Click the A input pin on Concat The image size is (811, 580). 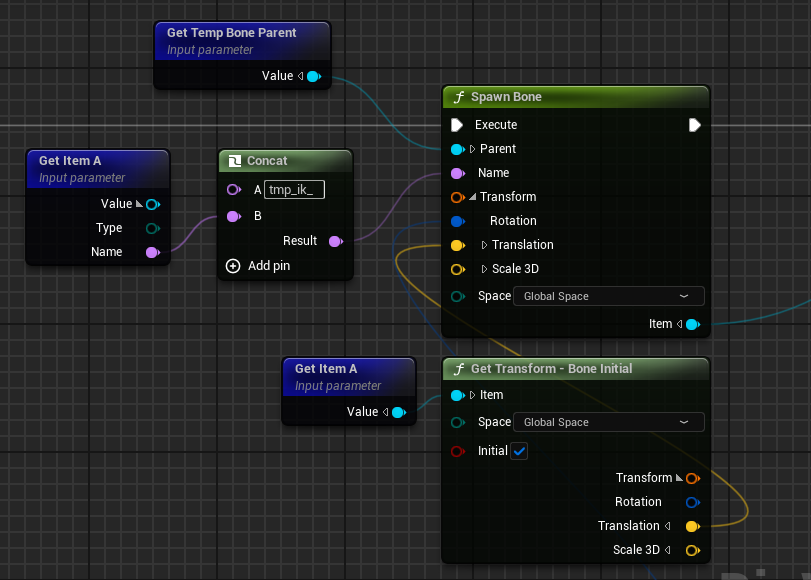point(234,190)
